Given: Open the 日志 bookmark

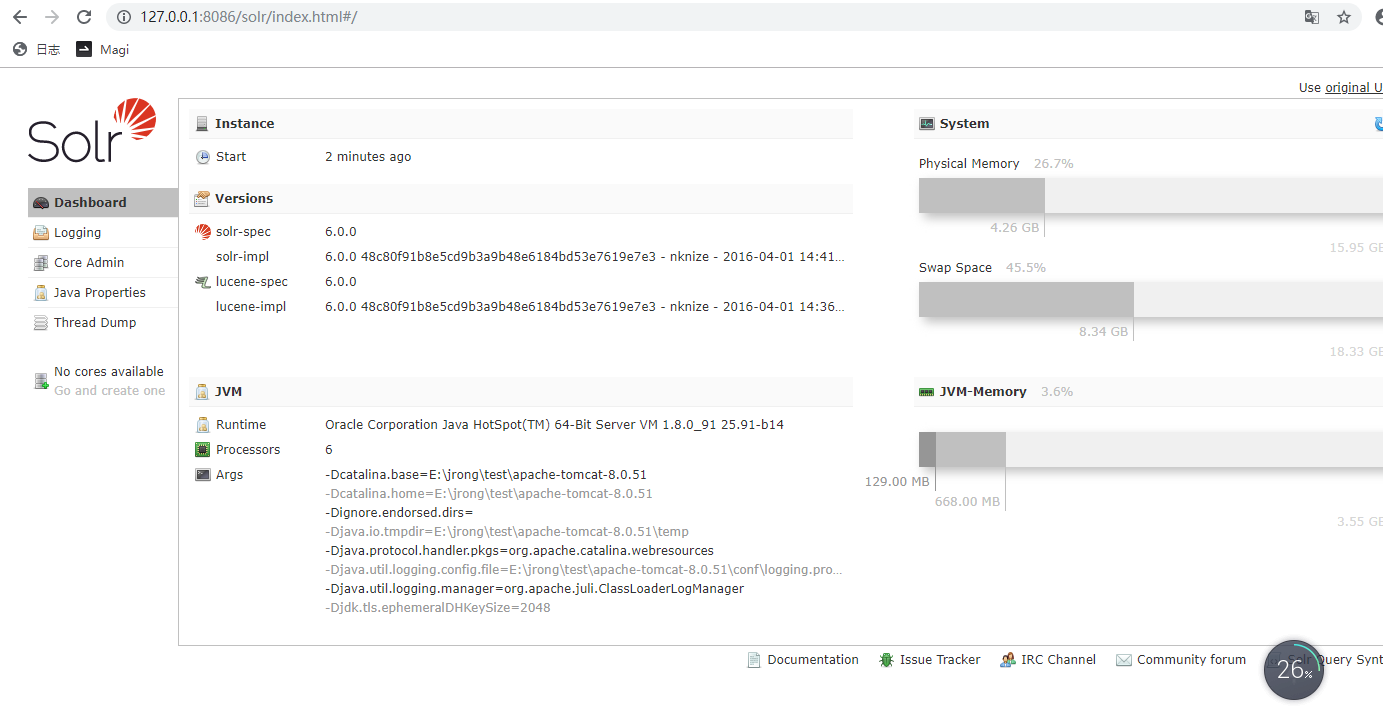Looking at the screenshot, I should [x=37, y=49].
